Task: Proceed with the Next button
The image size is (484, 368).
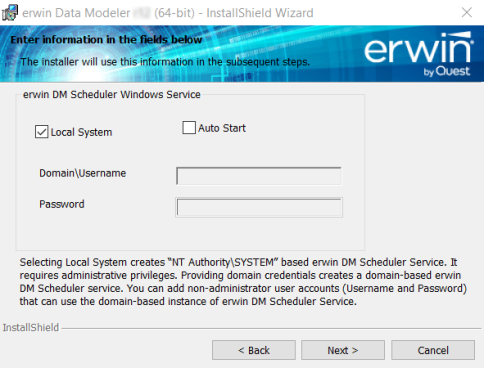Action: coord(343,350)
